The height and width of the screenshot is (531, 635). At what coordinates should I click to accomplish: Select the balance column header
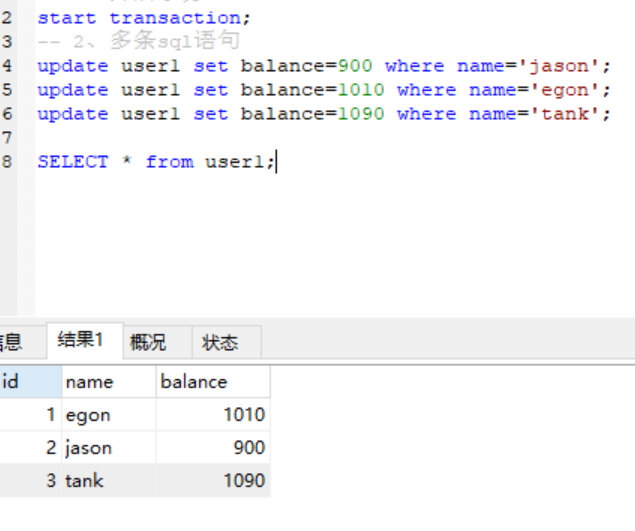click(x=213, y=382)
